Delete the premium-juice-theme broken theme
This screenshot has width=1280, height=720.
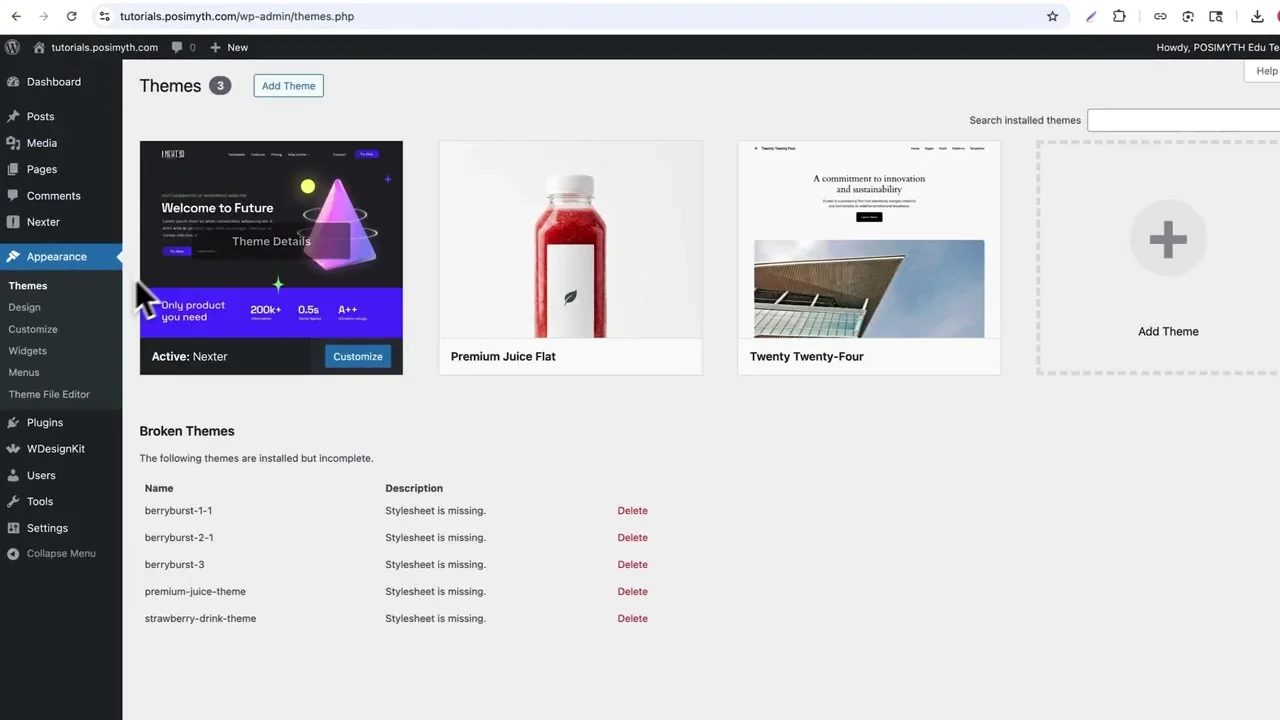coord(632,592)
